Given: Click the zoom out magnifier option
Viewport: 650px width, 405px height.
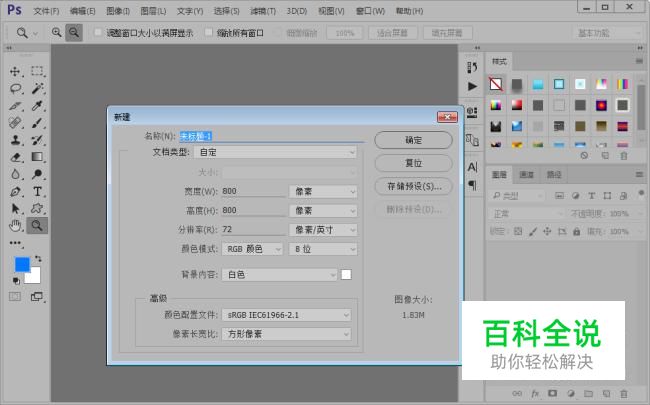Looking at the screenshot, I should (x=74, y=32).
